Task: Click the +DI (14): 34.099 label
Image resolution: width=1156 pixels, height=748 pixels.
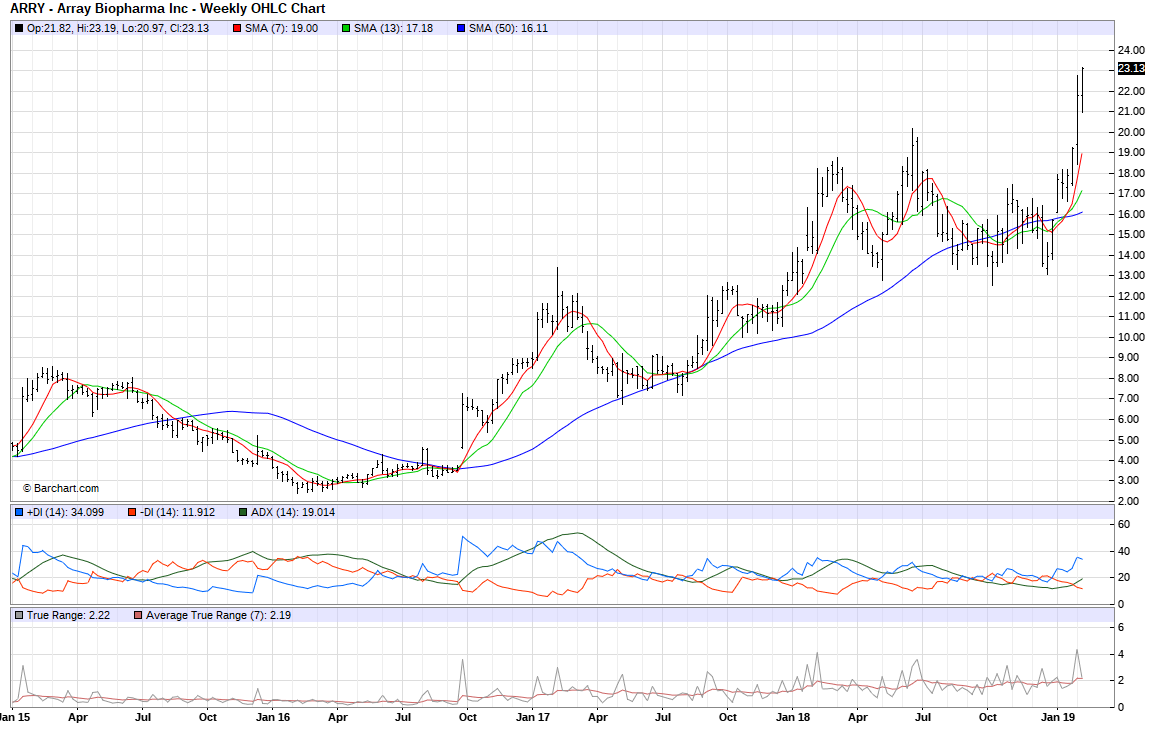Action: coord(66,512)
